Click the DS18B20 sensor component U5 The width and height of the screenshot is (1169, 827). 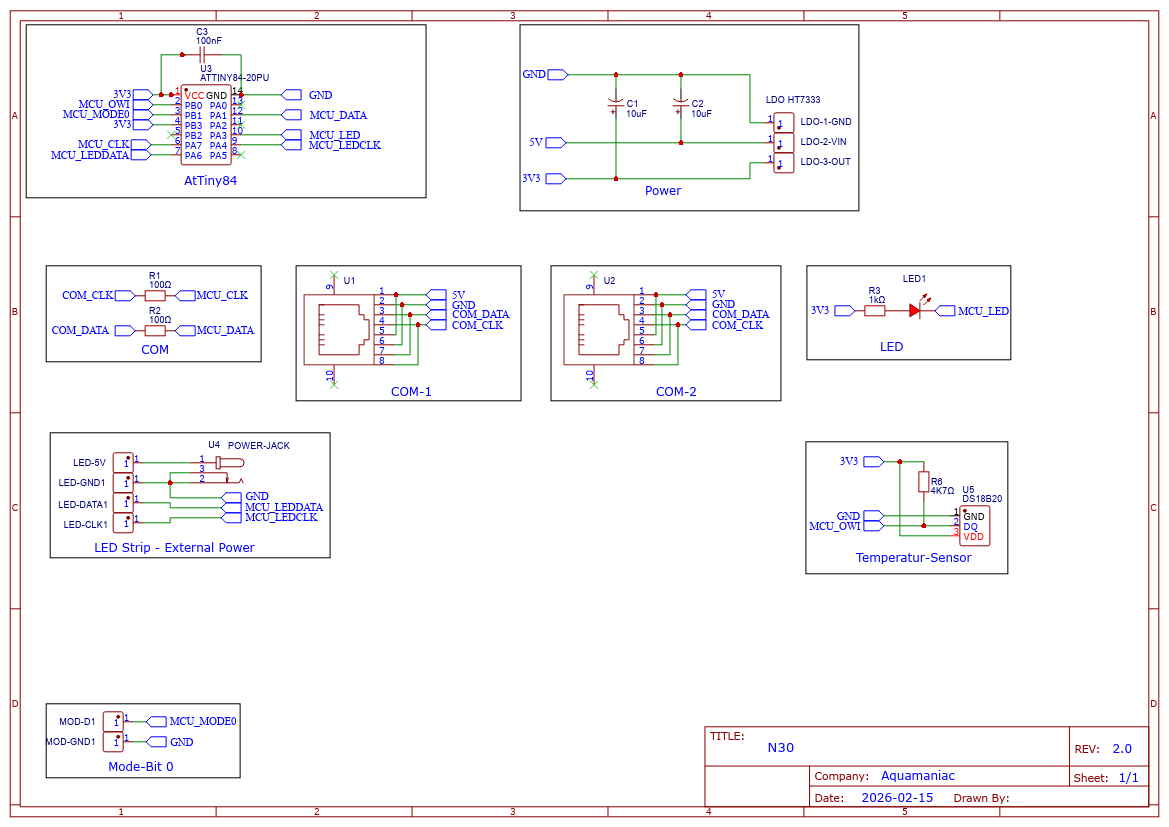tap(974, 526)
